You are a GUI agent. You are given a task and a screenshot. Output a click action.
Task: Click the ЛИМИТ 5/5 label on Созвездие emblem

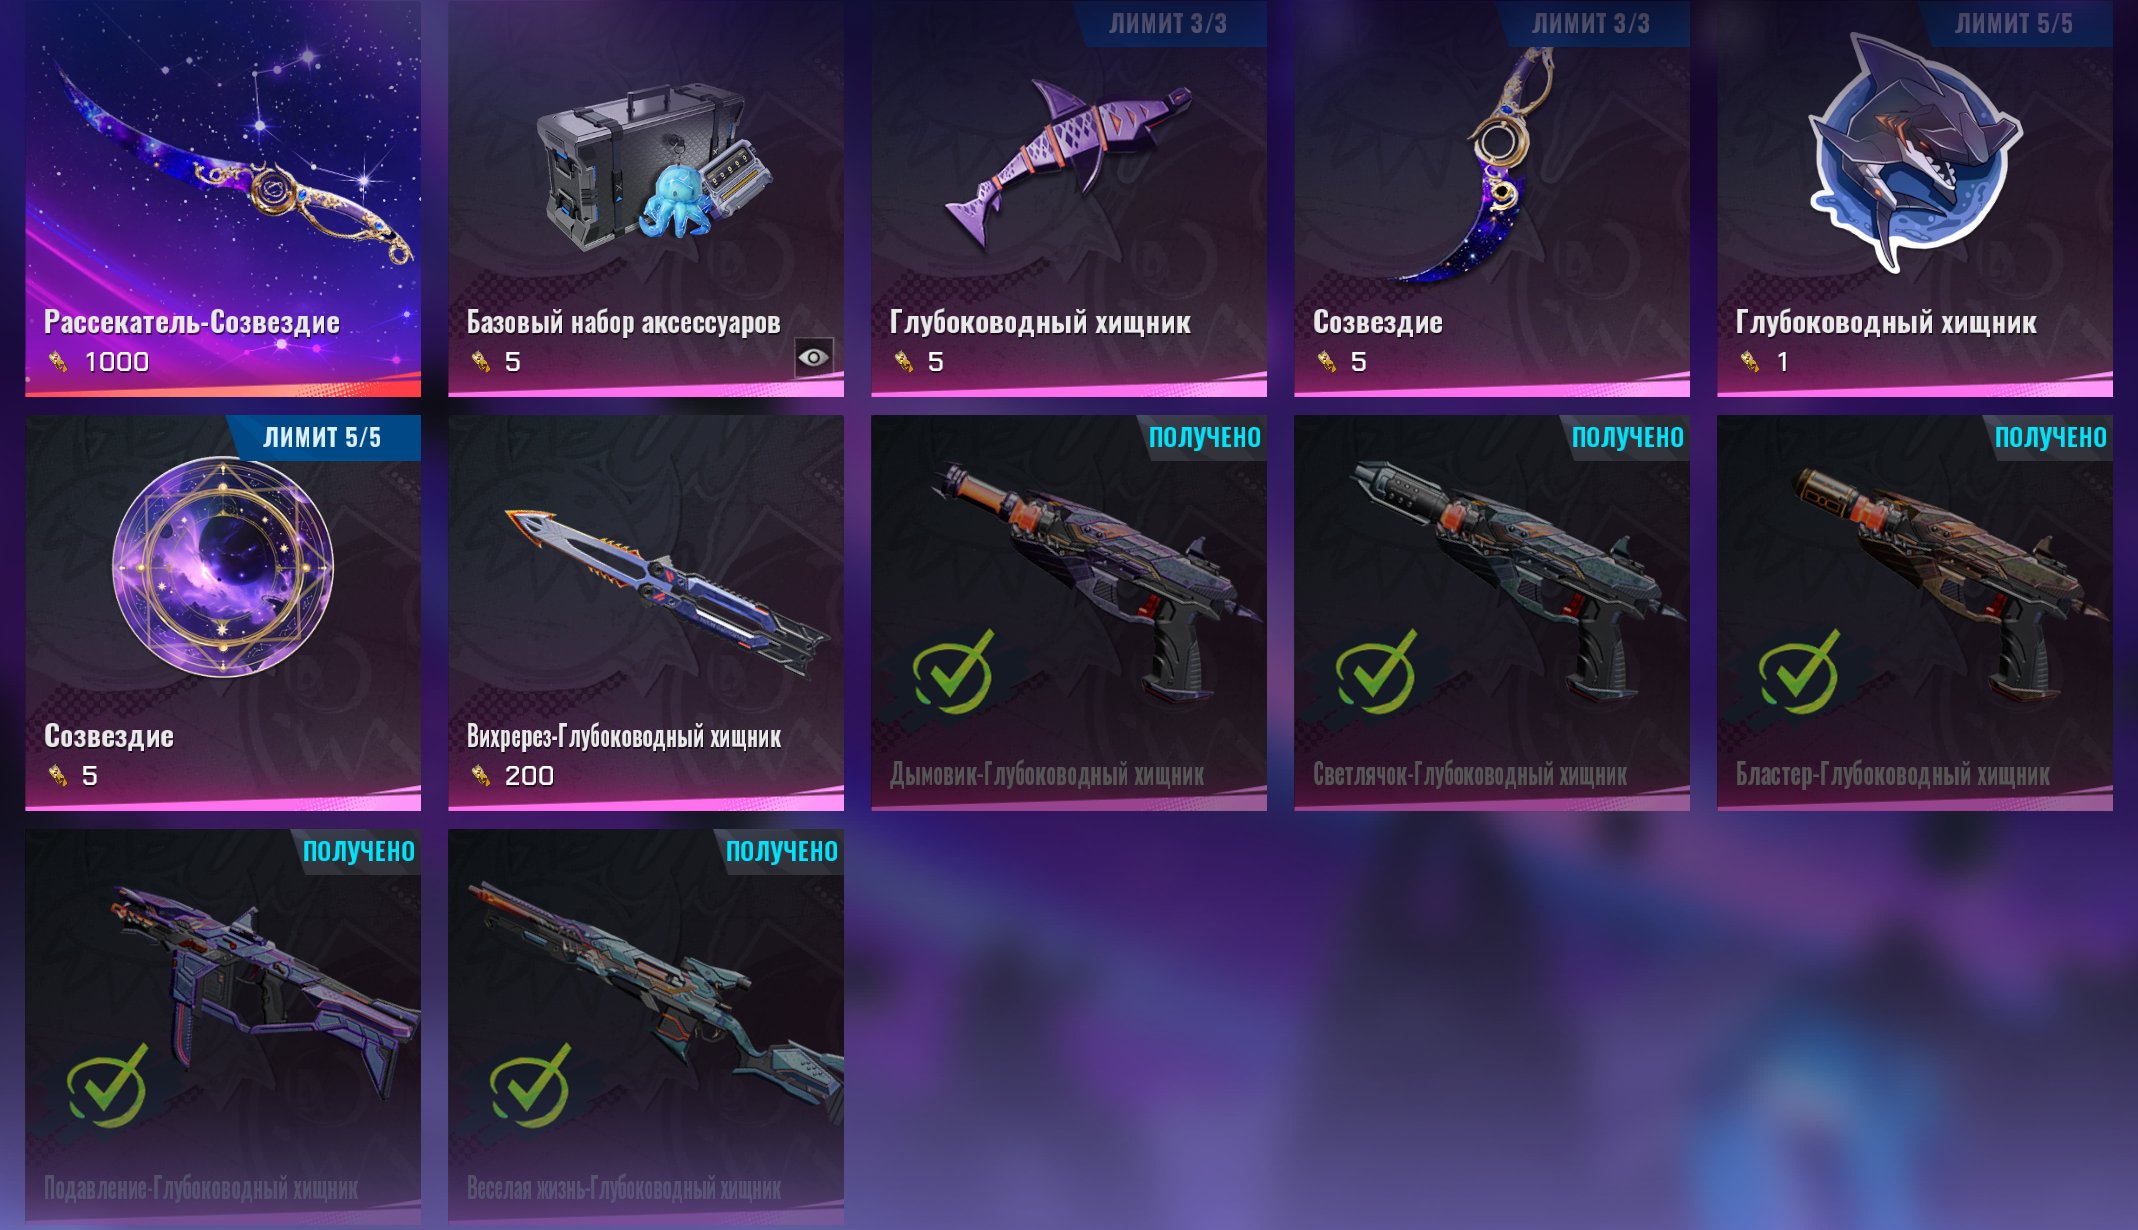click(322, 438)
